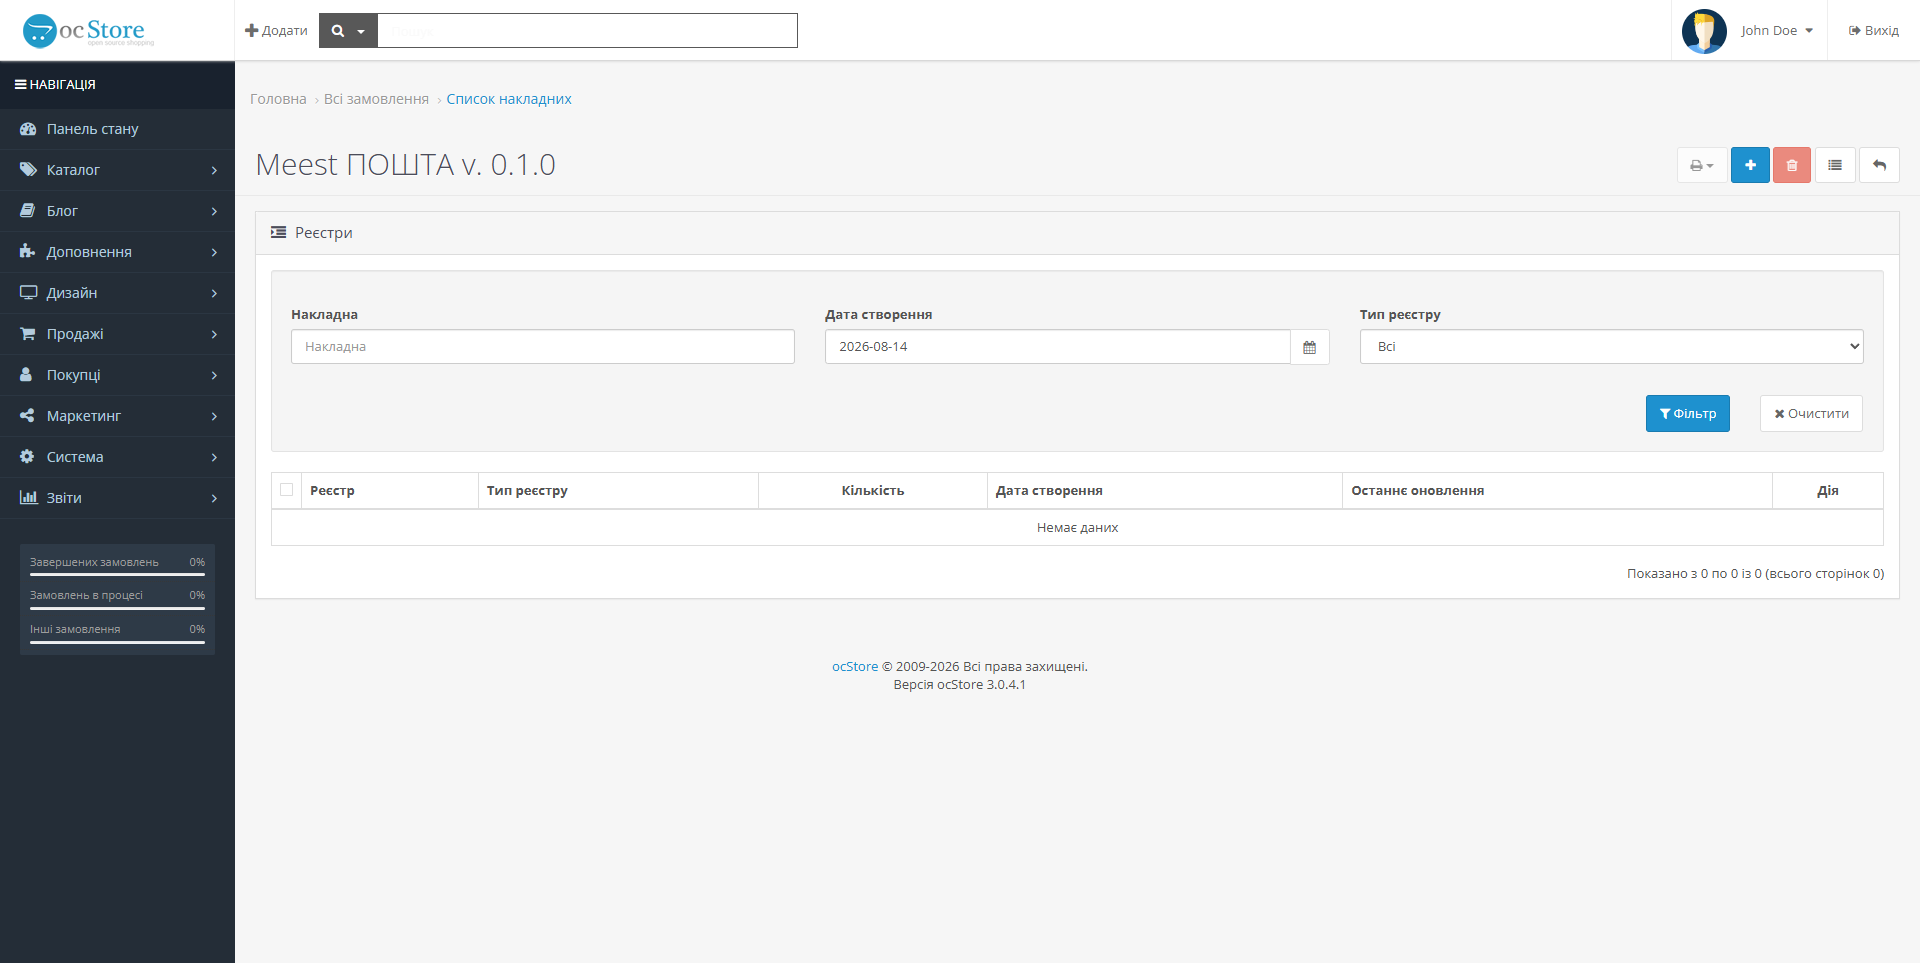This screenshot has height=963, width=1920.
Task: Expand the Каталог menu chevron
Action: pyautogui.click(x=214, y=171)
